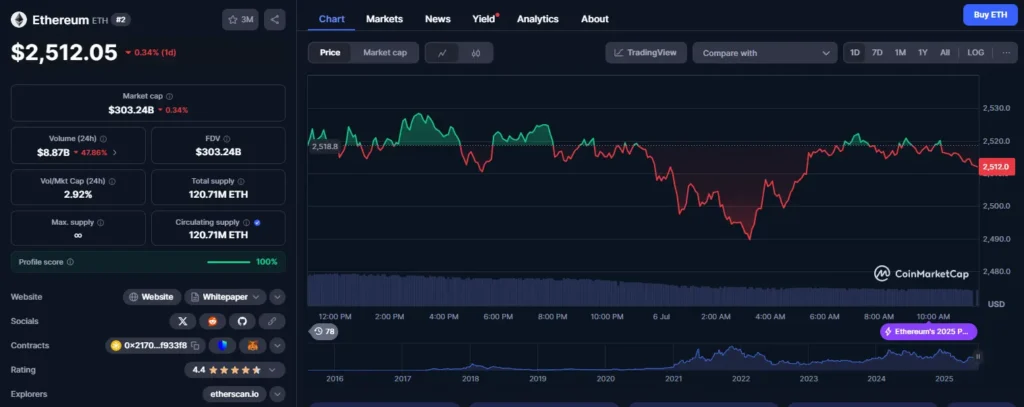Click the MetaMask fox icon
The width and height of the screenshot is (1024, 407).
pos(253,345)
